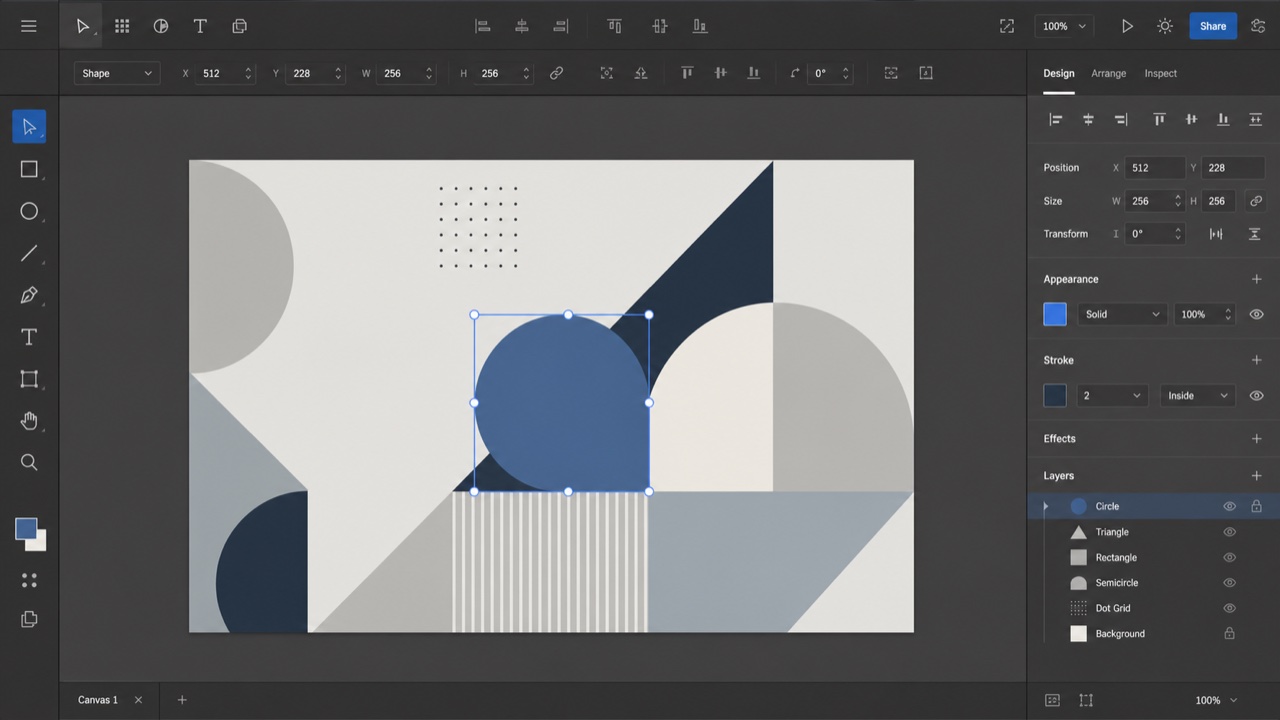This screenshot has width=1280, height=720.
Task: Open the pages icon at bottom of left toolbar
Action: click(x=29, y=619)
